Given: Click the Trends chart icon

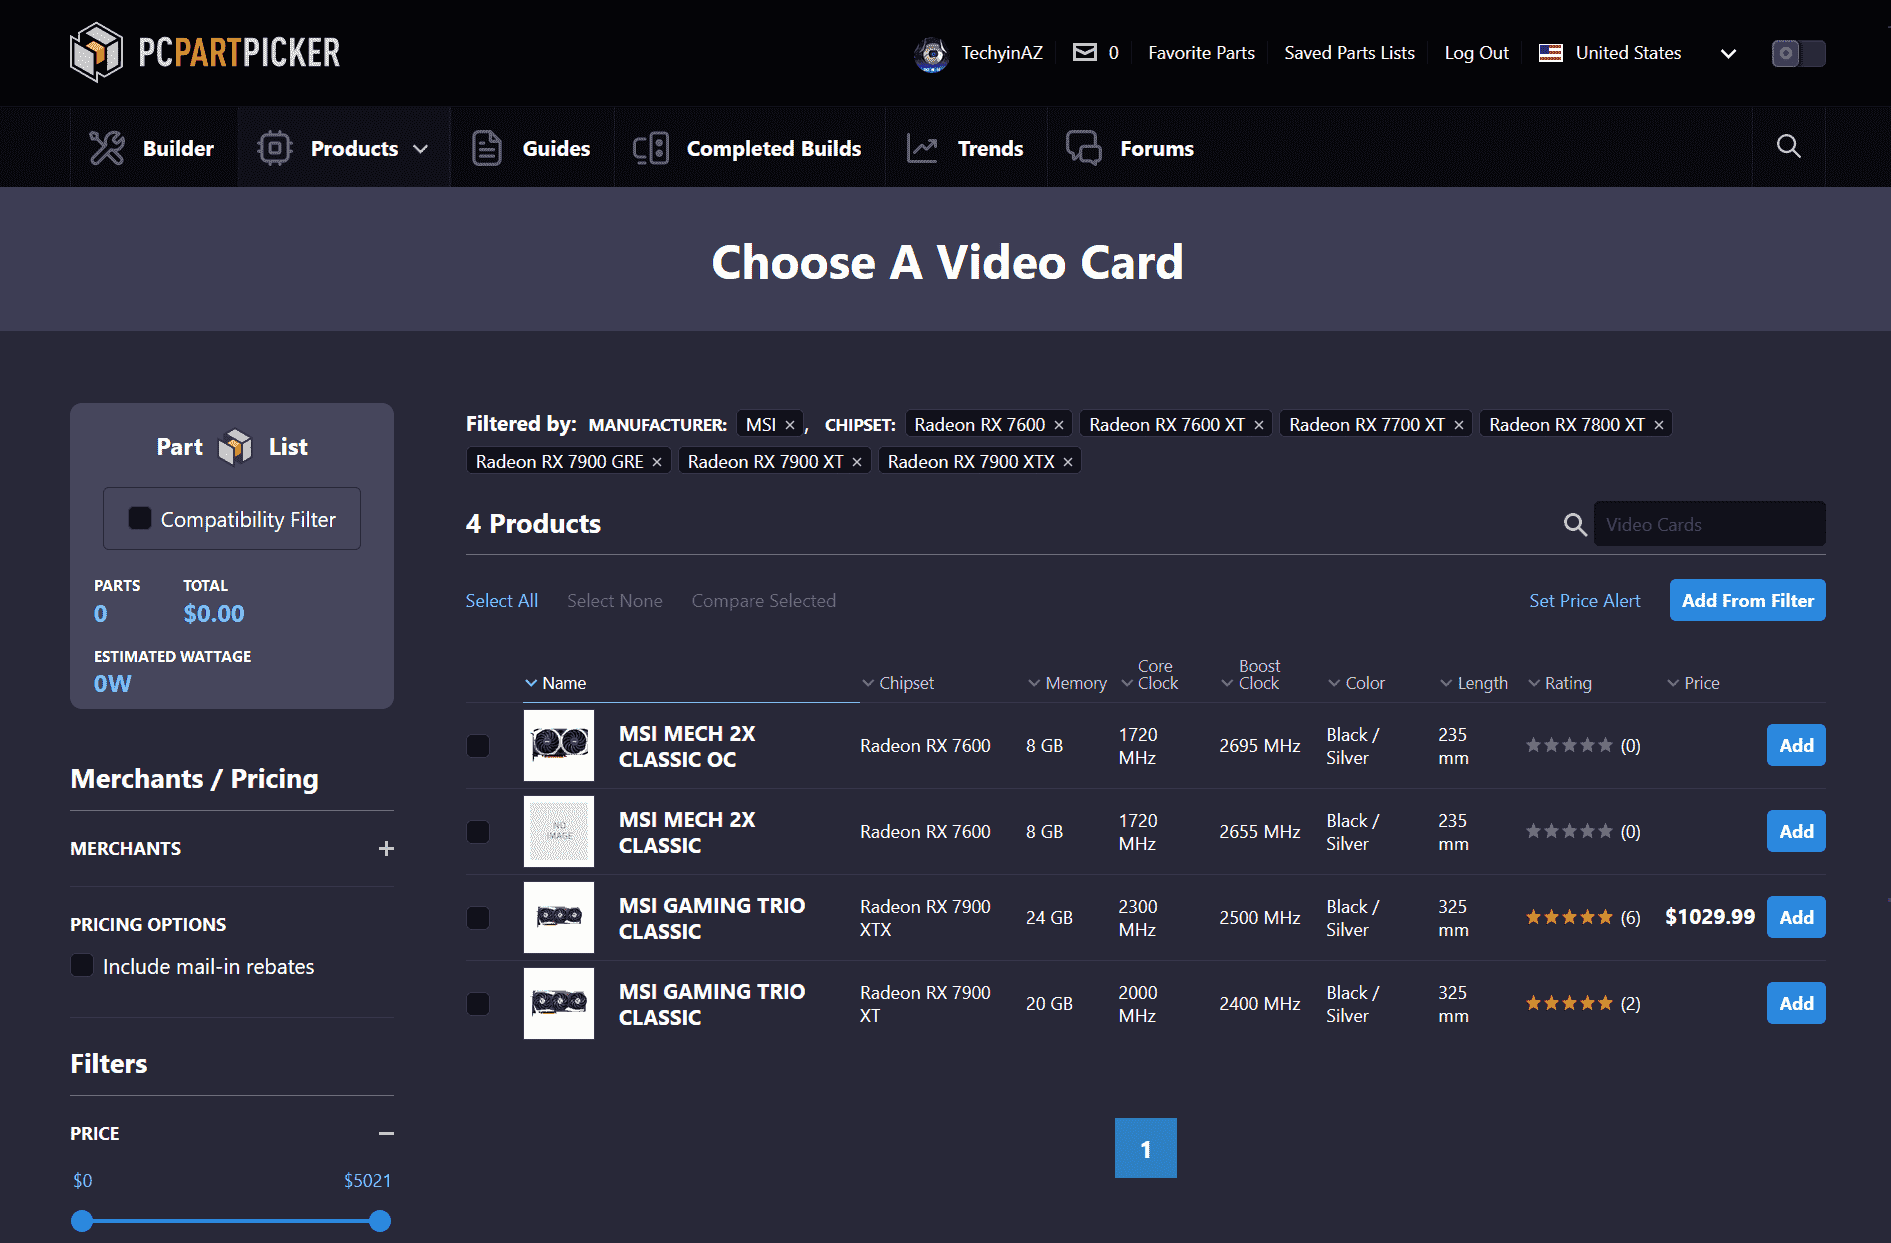Looking at the screenshot, I should [x=922, y=148].
